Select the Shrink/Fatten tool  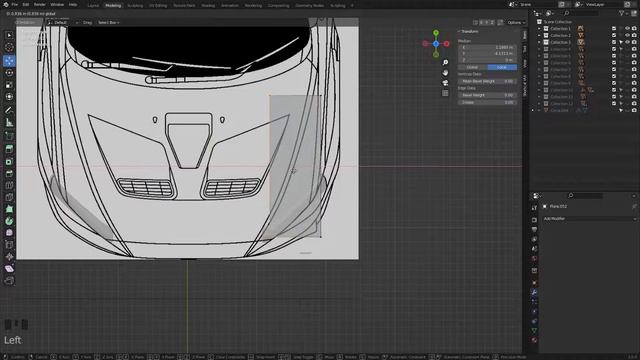(x=9, y=256)
